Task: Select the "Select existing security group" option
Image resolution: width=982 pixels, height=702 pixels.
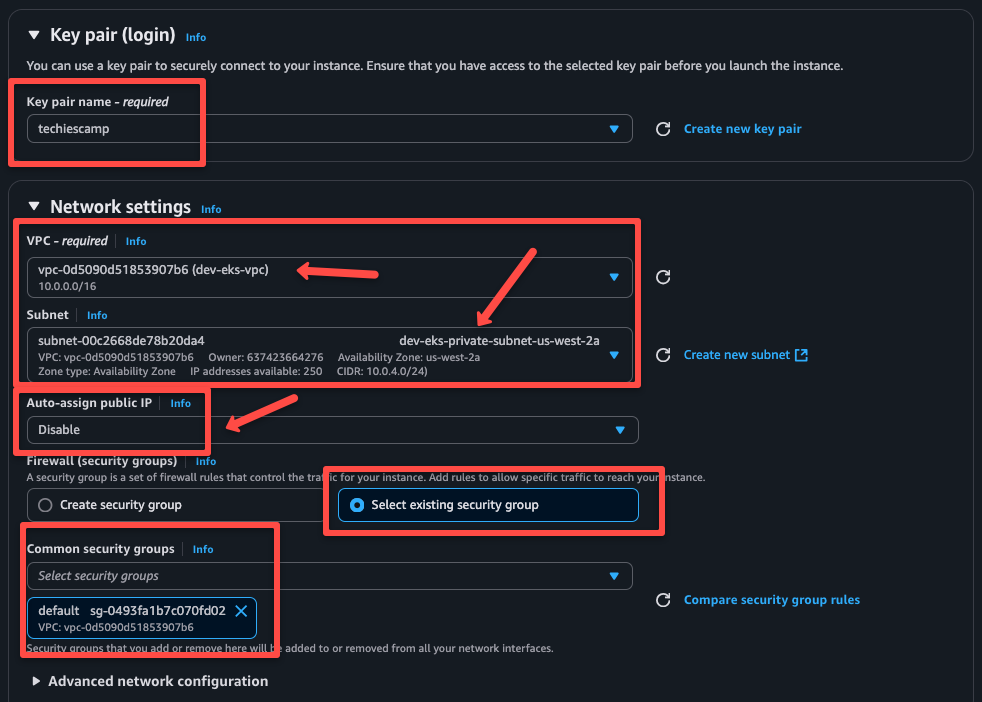Action: (358, 505)
